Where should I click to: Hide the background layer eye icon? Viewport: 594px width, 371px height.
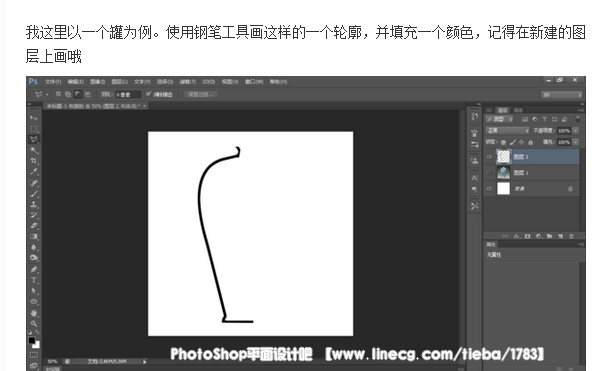(x=489, y=188)
